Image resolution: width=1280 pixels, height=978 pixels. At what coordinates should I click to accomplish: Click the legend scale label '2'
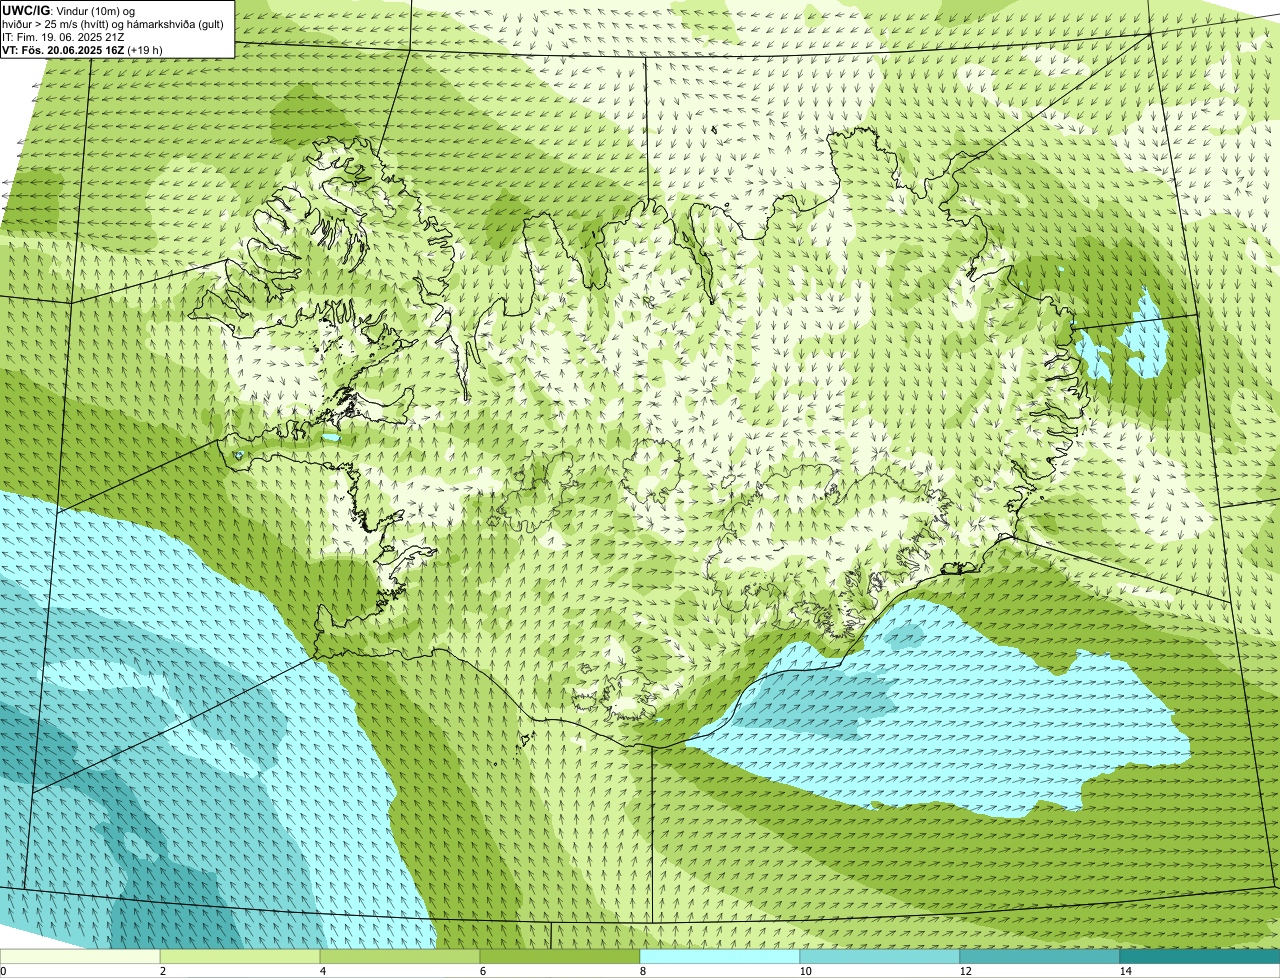[x=162, y=971]
